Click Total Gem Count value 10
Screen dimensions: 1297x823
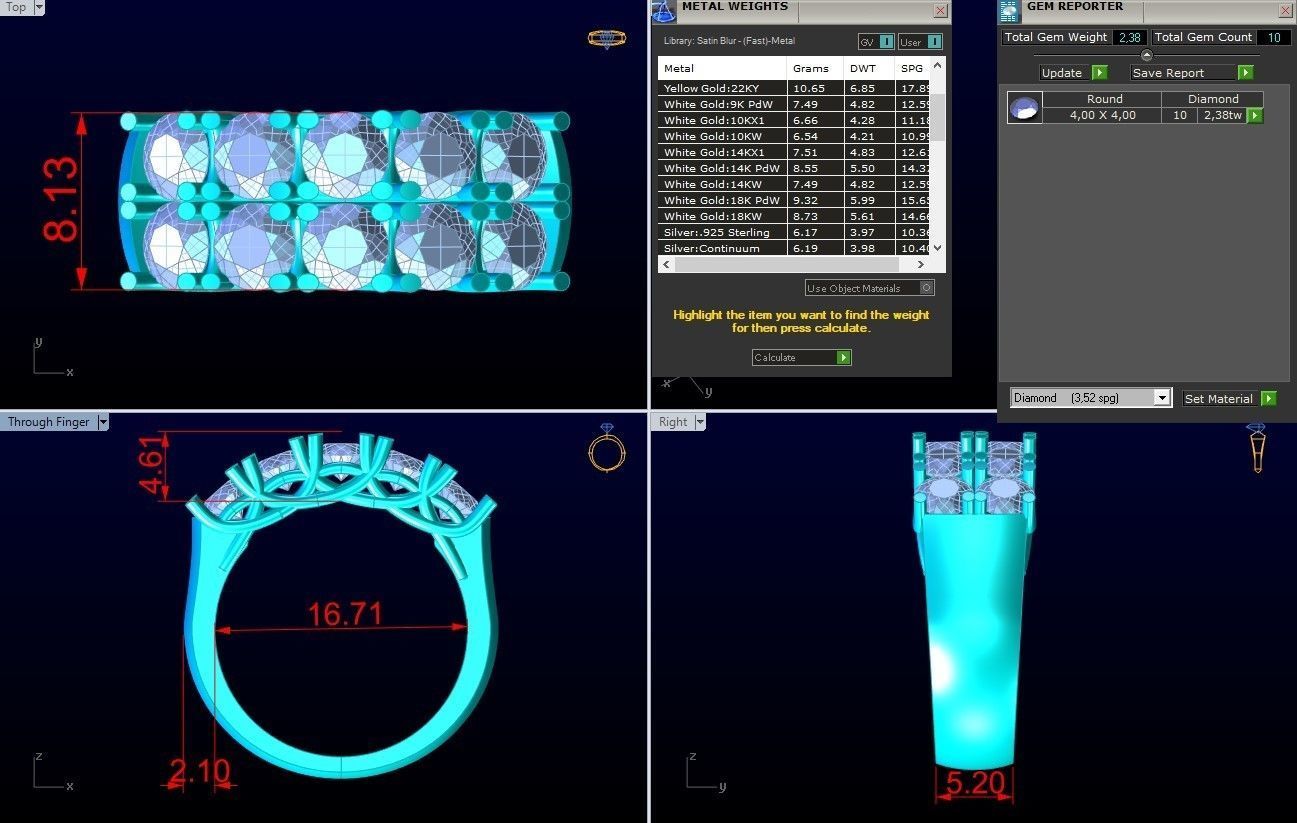[x=1274, y=38]
